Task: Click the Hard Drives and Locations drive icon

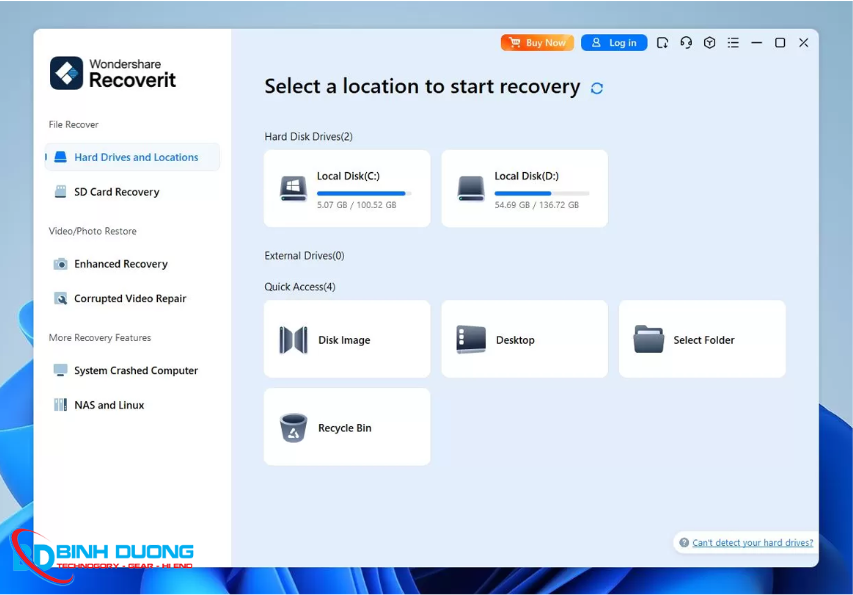Action: click(x=60, y=157)
